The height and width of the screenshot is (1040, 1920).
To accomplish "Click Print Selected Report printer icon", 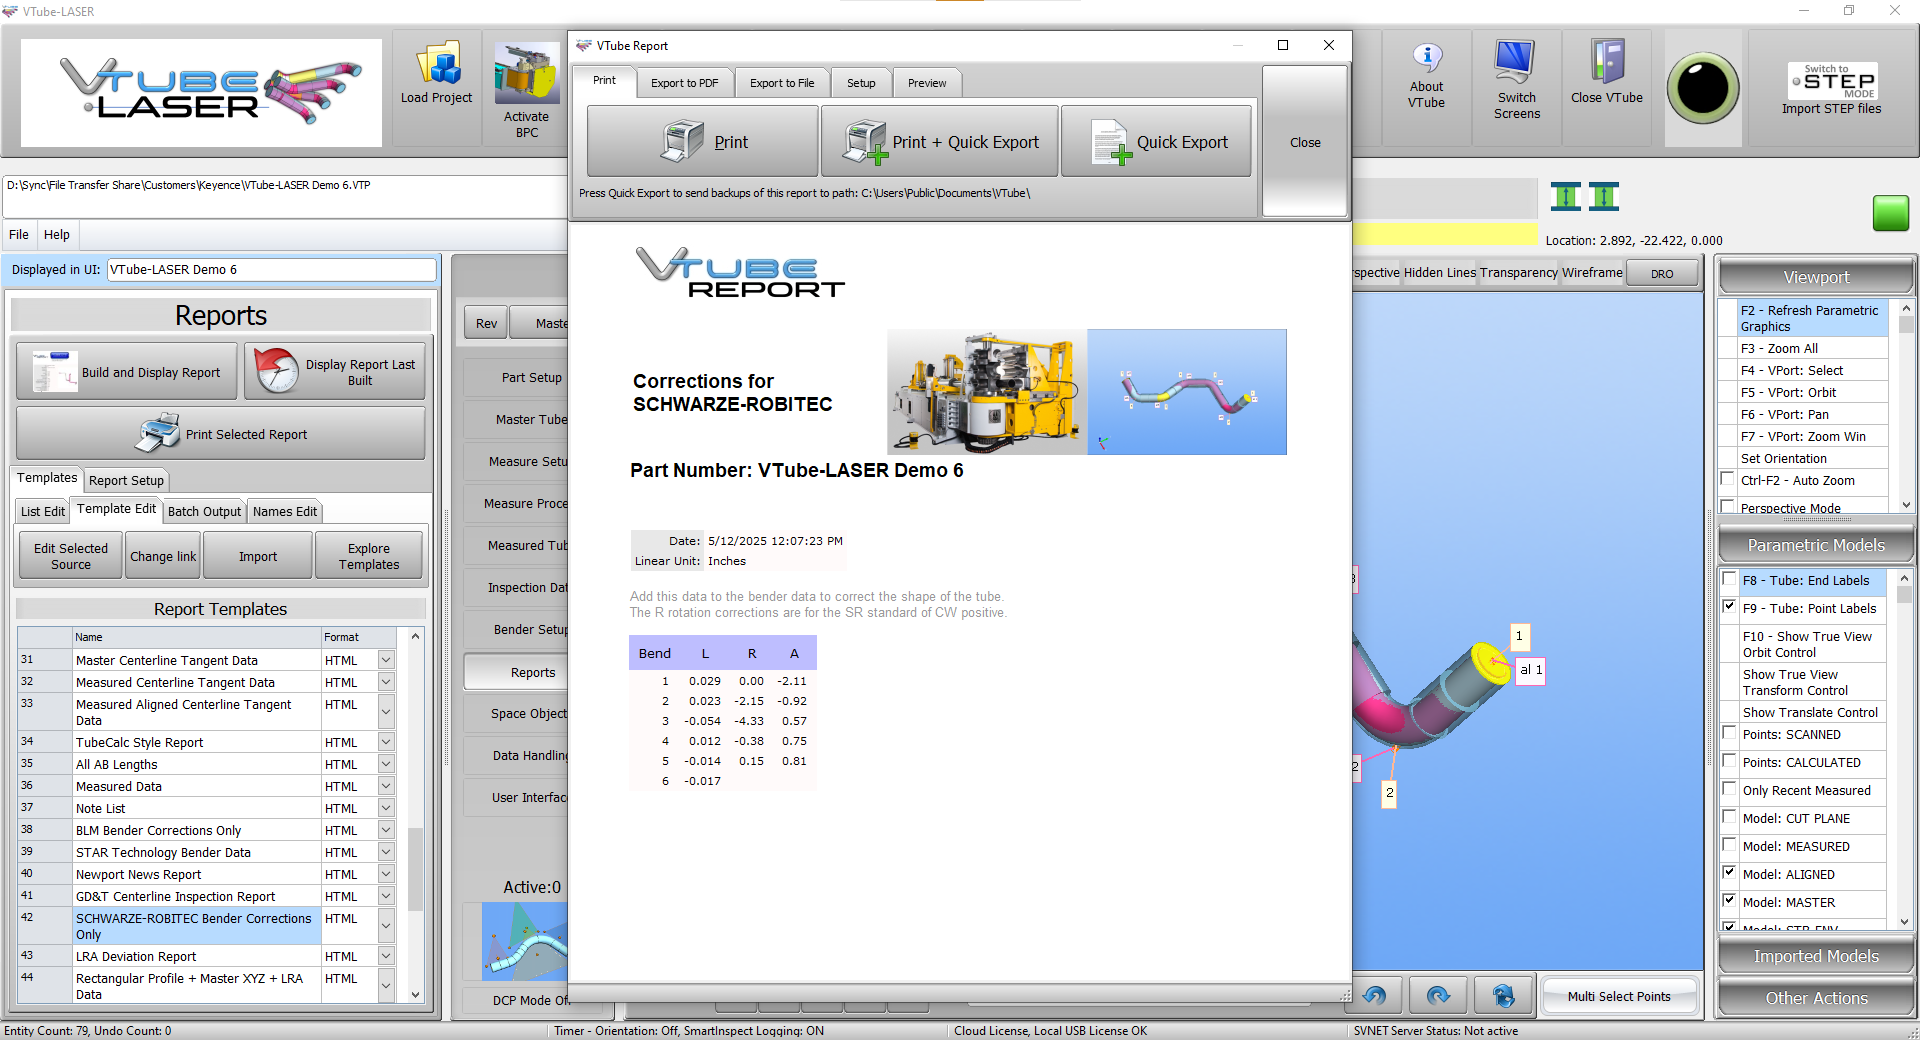I will [x=158, y=433].
